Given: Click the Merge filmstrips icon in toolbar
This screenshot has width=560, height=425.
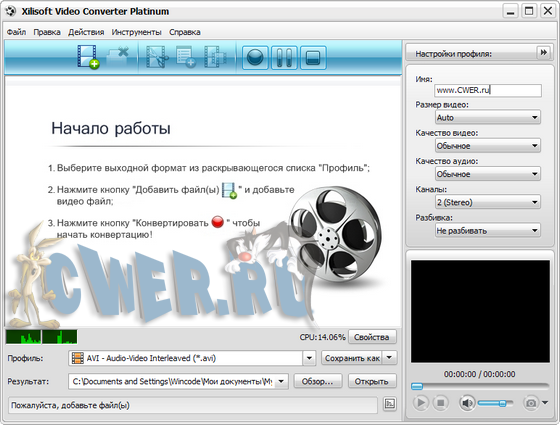Looking at the screenshot, I should click(x=215, y=57).
